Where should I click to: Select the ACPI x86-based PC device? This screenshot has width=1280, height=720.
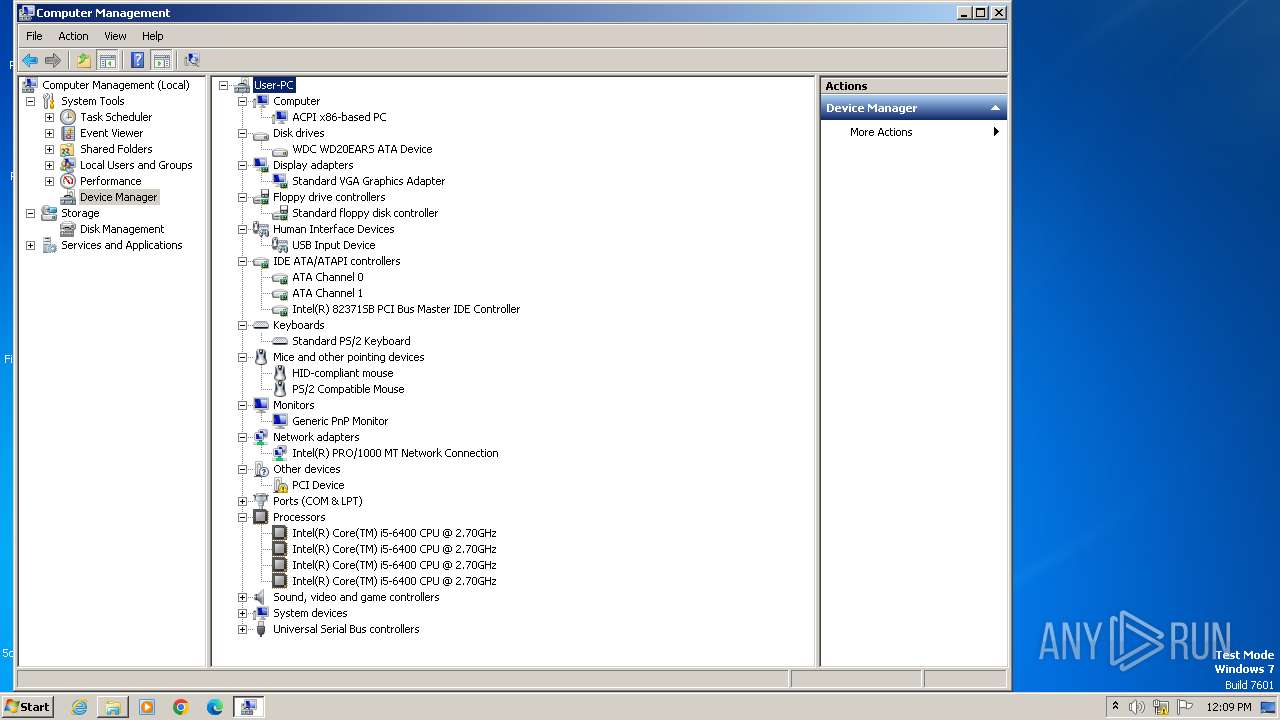(x=339, y=117)
